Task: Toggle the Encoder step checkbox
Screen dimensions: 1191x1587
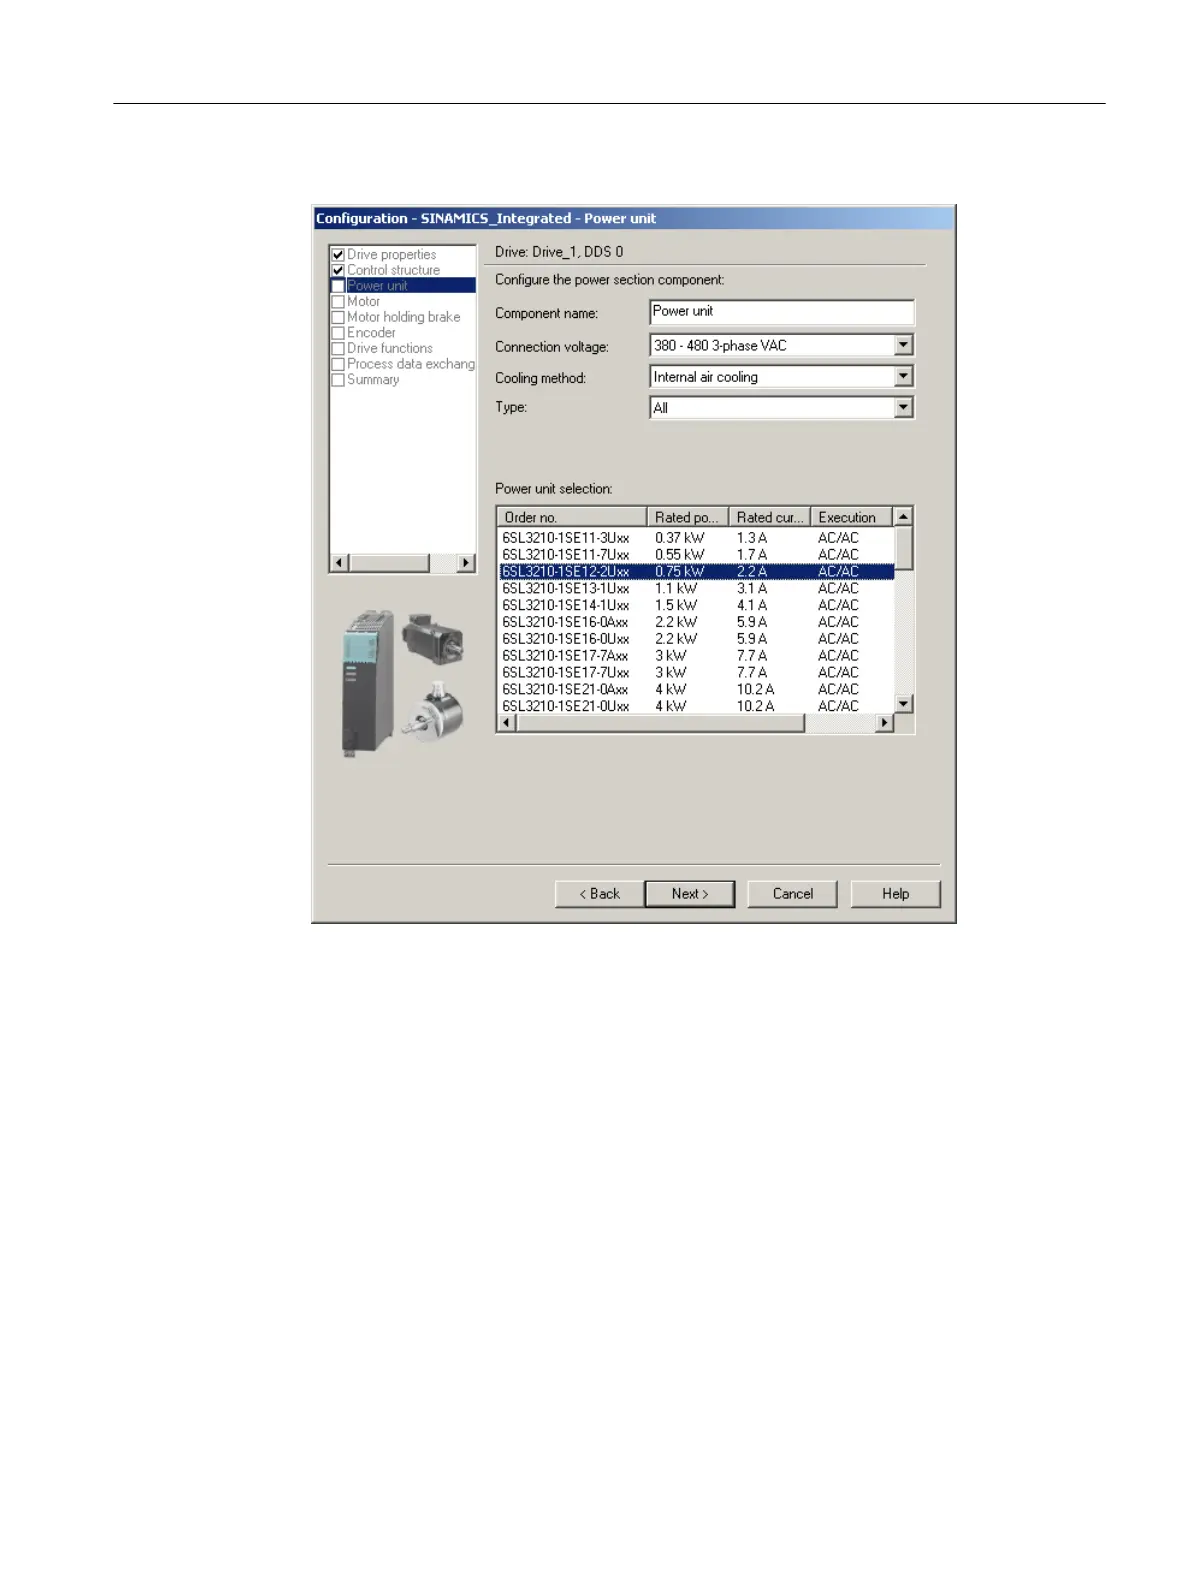Action: 338,333
